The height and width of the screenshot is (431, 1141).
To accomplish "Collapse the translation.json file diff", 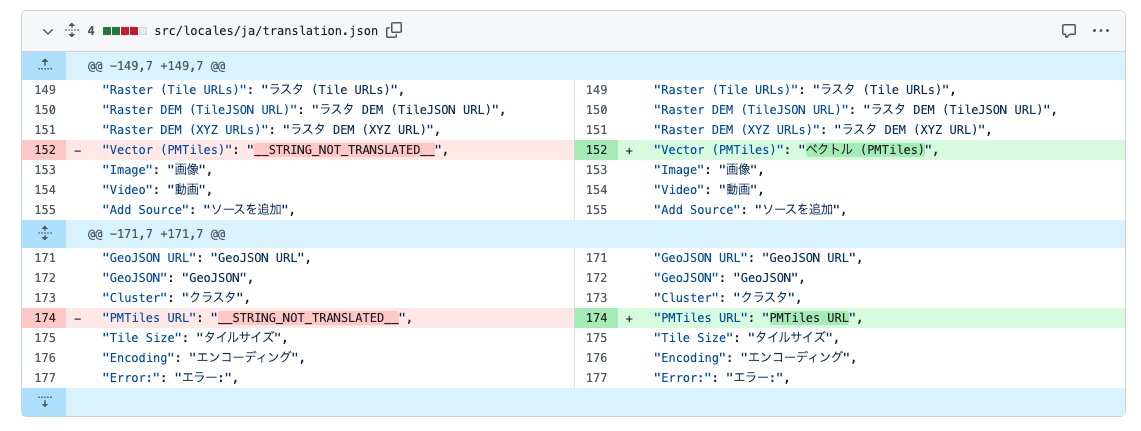I will coord(48,31).
